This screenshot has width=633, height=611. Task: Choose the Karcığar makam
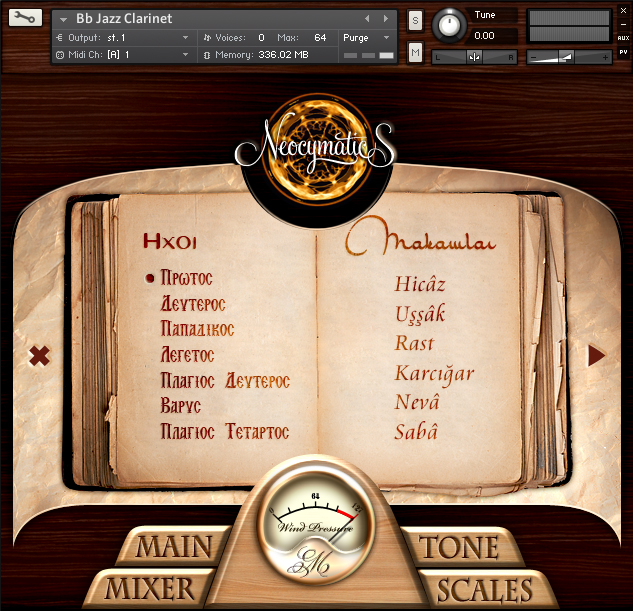coord(434,374)
